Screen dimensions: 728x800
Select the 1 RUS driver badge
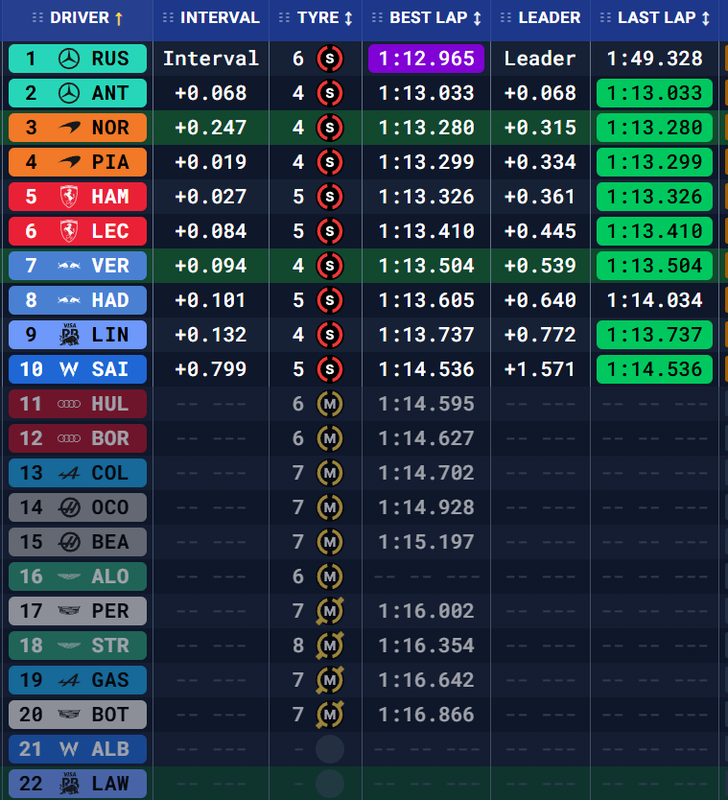(78, 59)
